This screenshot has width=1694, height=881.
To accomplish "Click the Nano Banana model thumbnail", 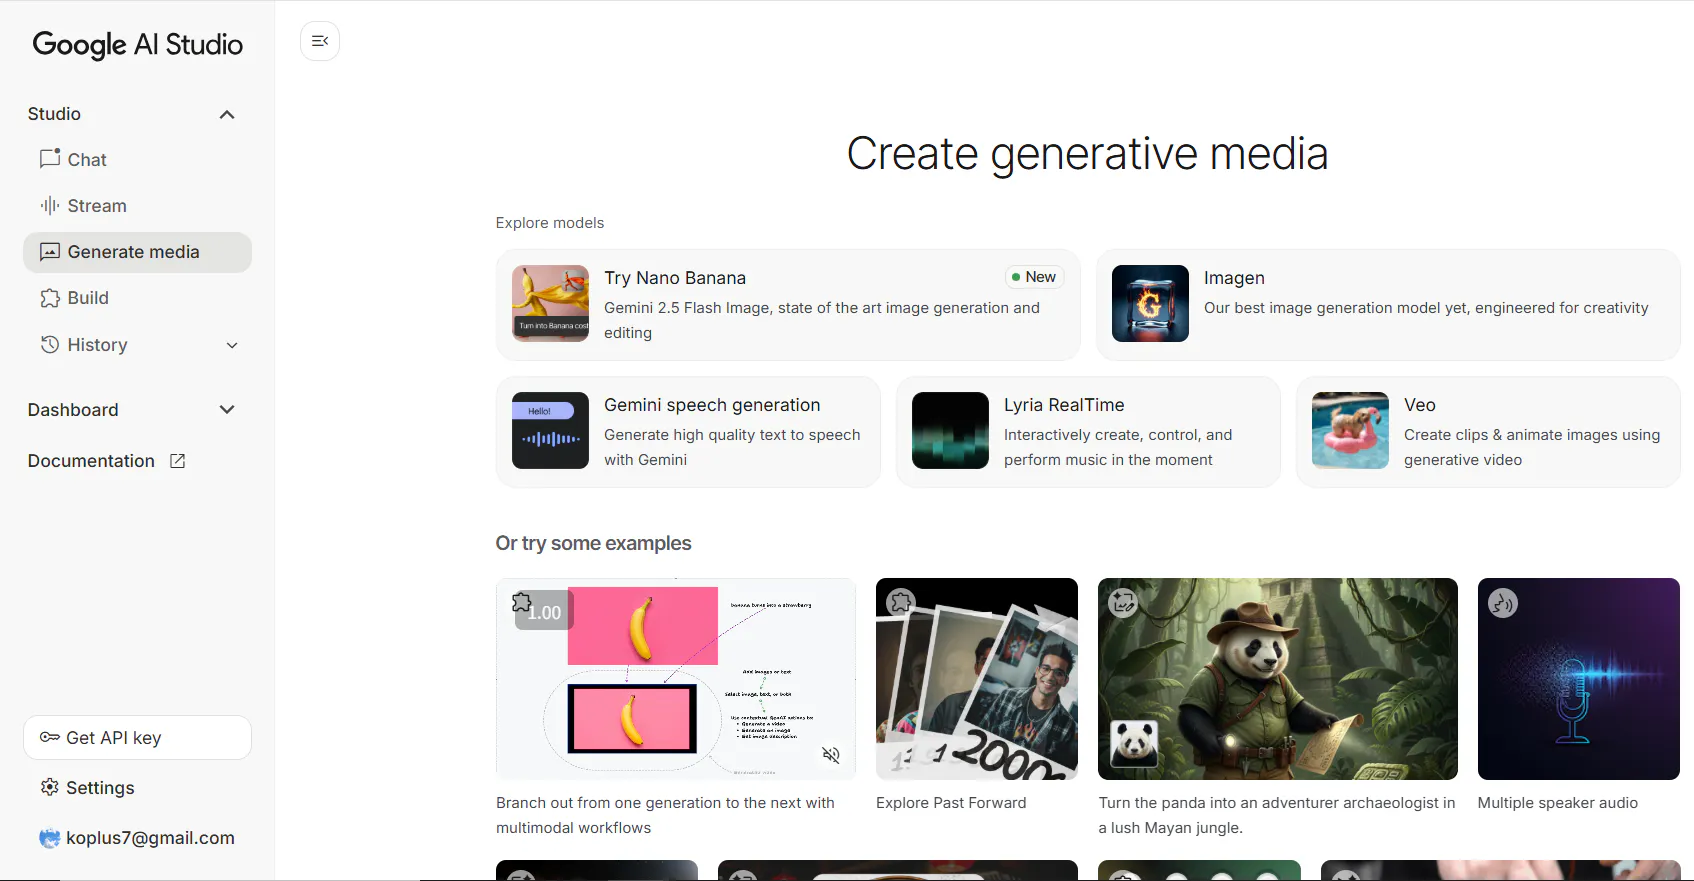I will click(550, 303).
